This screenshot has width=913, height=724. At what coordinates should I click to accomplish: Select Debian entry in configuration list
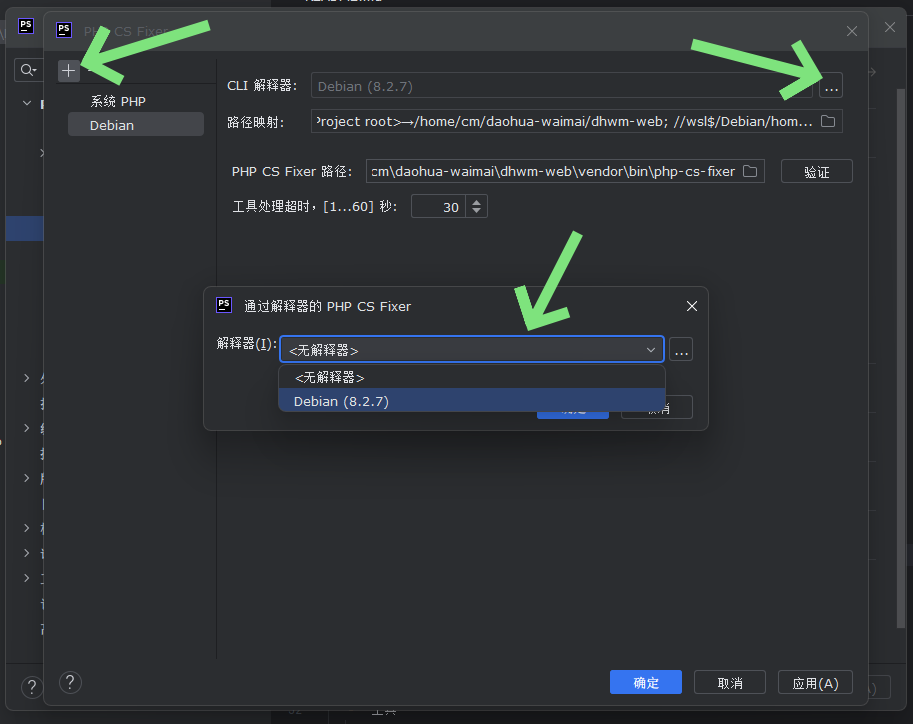tap(136, 125)
